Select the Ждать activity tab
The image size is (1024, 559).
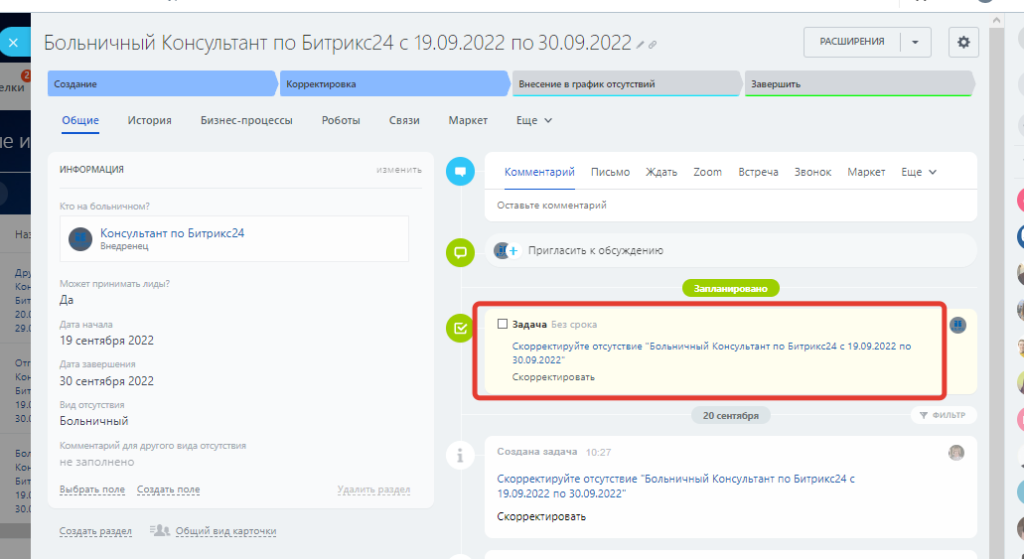coord(662,172)
